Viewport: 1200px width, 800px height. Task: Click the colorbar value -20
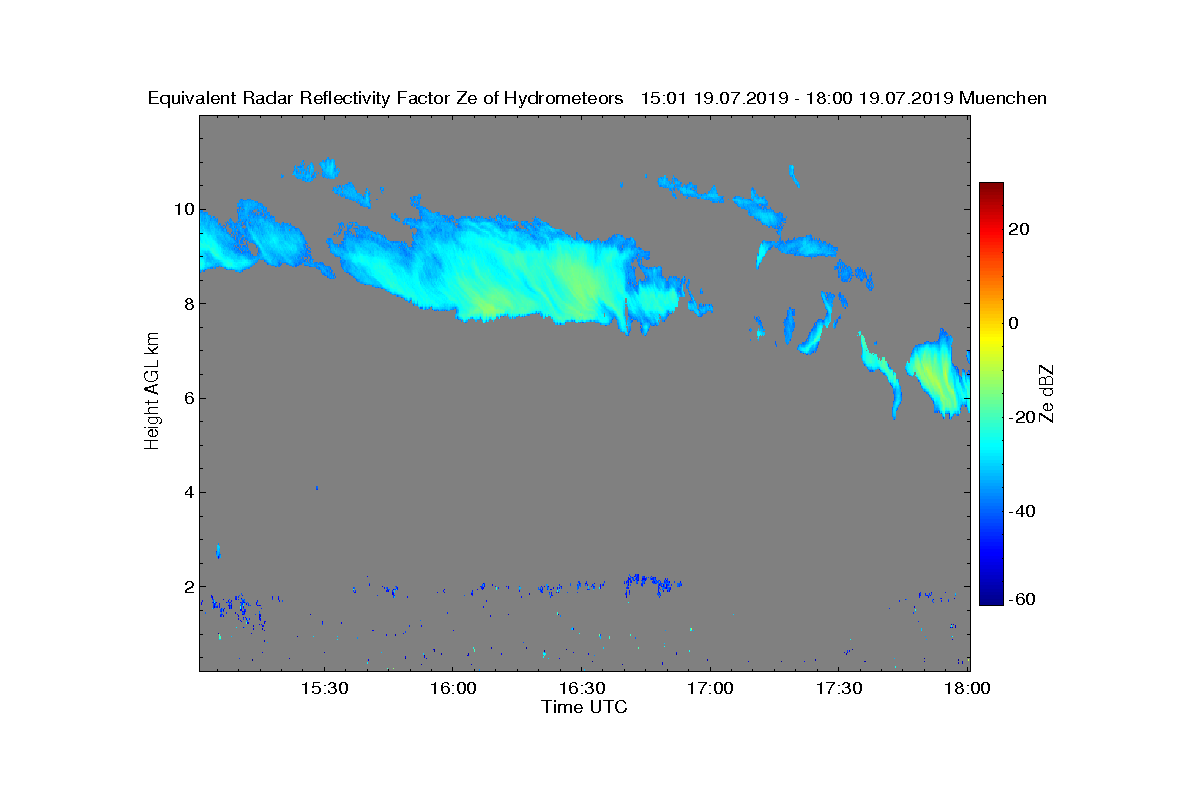tap(1022, 417)
